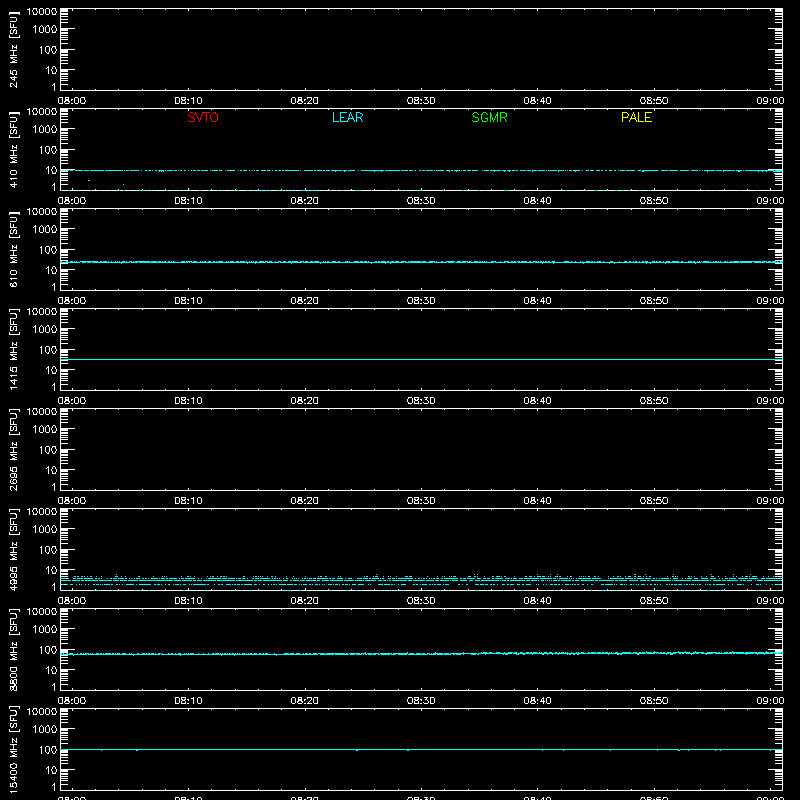Viewport: 800px width, 800px height.
Task: Select the 1415 MHz [SFU] axis title
Action: point(13,349)
